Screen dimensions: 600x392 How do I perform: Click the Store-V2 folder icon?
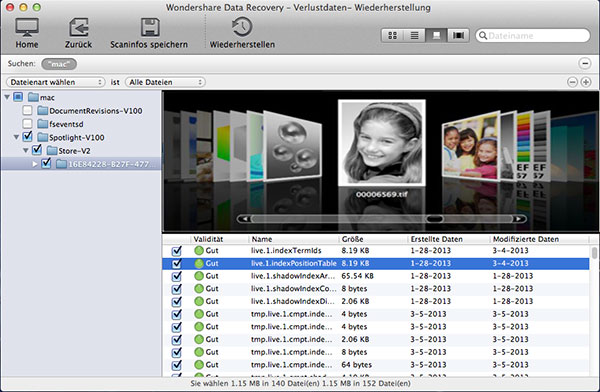[x=52, y=151]
